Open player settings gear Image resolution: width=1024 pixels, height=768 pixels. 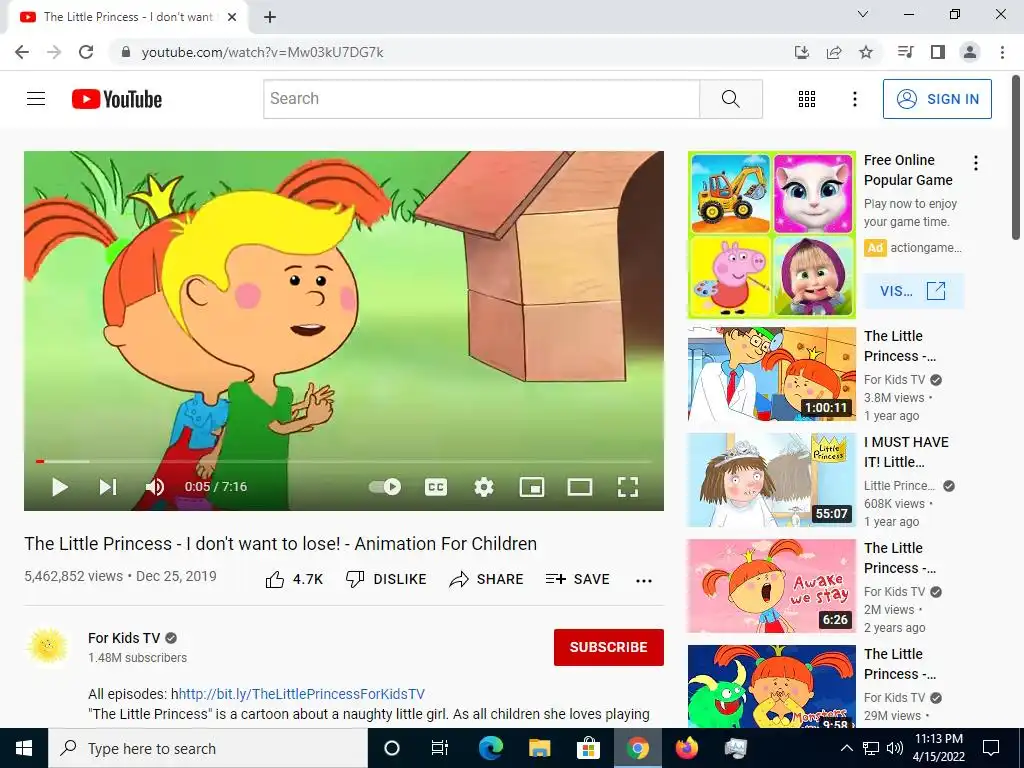tap(484, 487)
